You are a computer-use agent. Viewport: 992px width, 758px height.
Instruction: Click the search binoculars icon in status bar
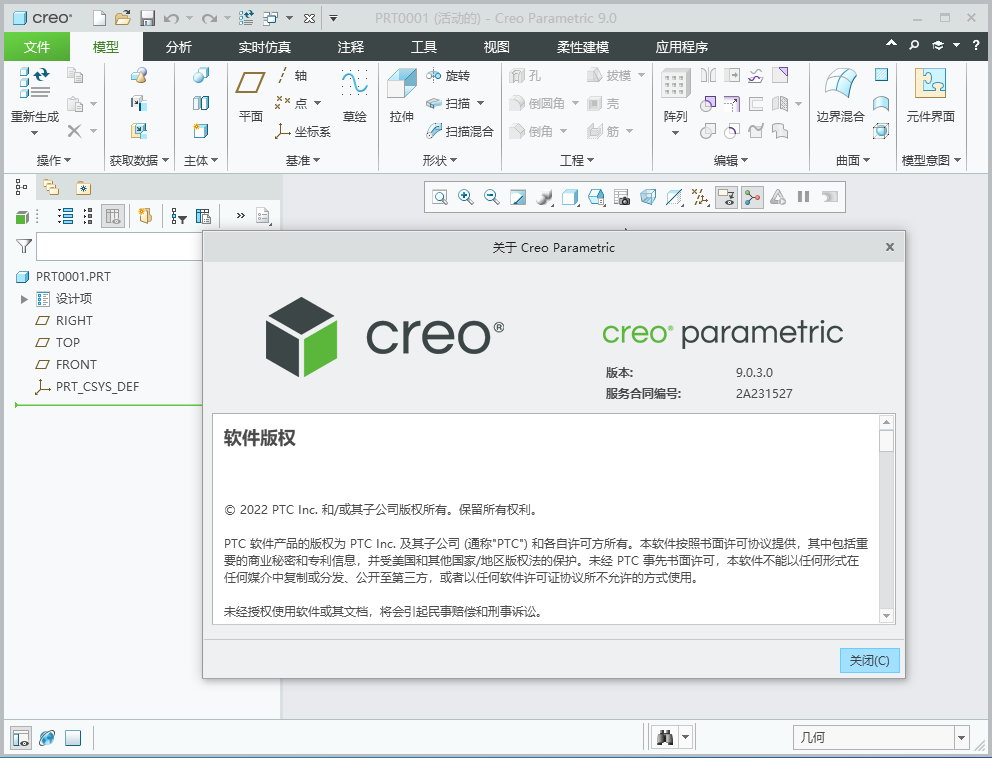click(x=664, y=737)
